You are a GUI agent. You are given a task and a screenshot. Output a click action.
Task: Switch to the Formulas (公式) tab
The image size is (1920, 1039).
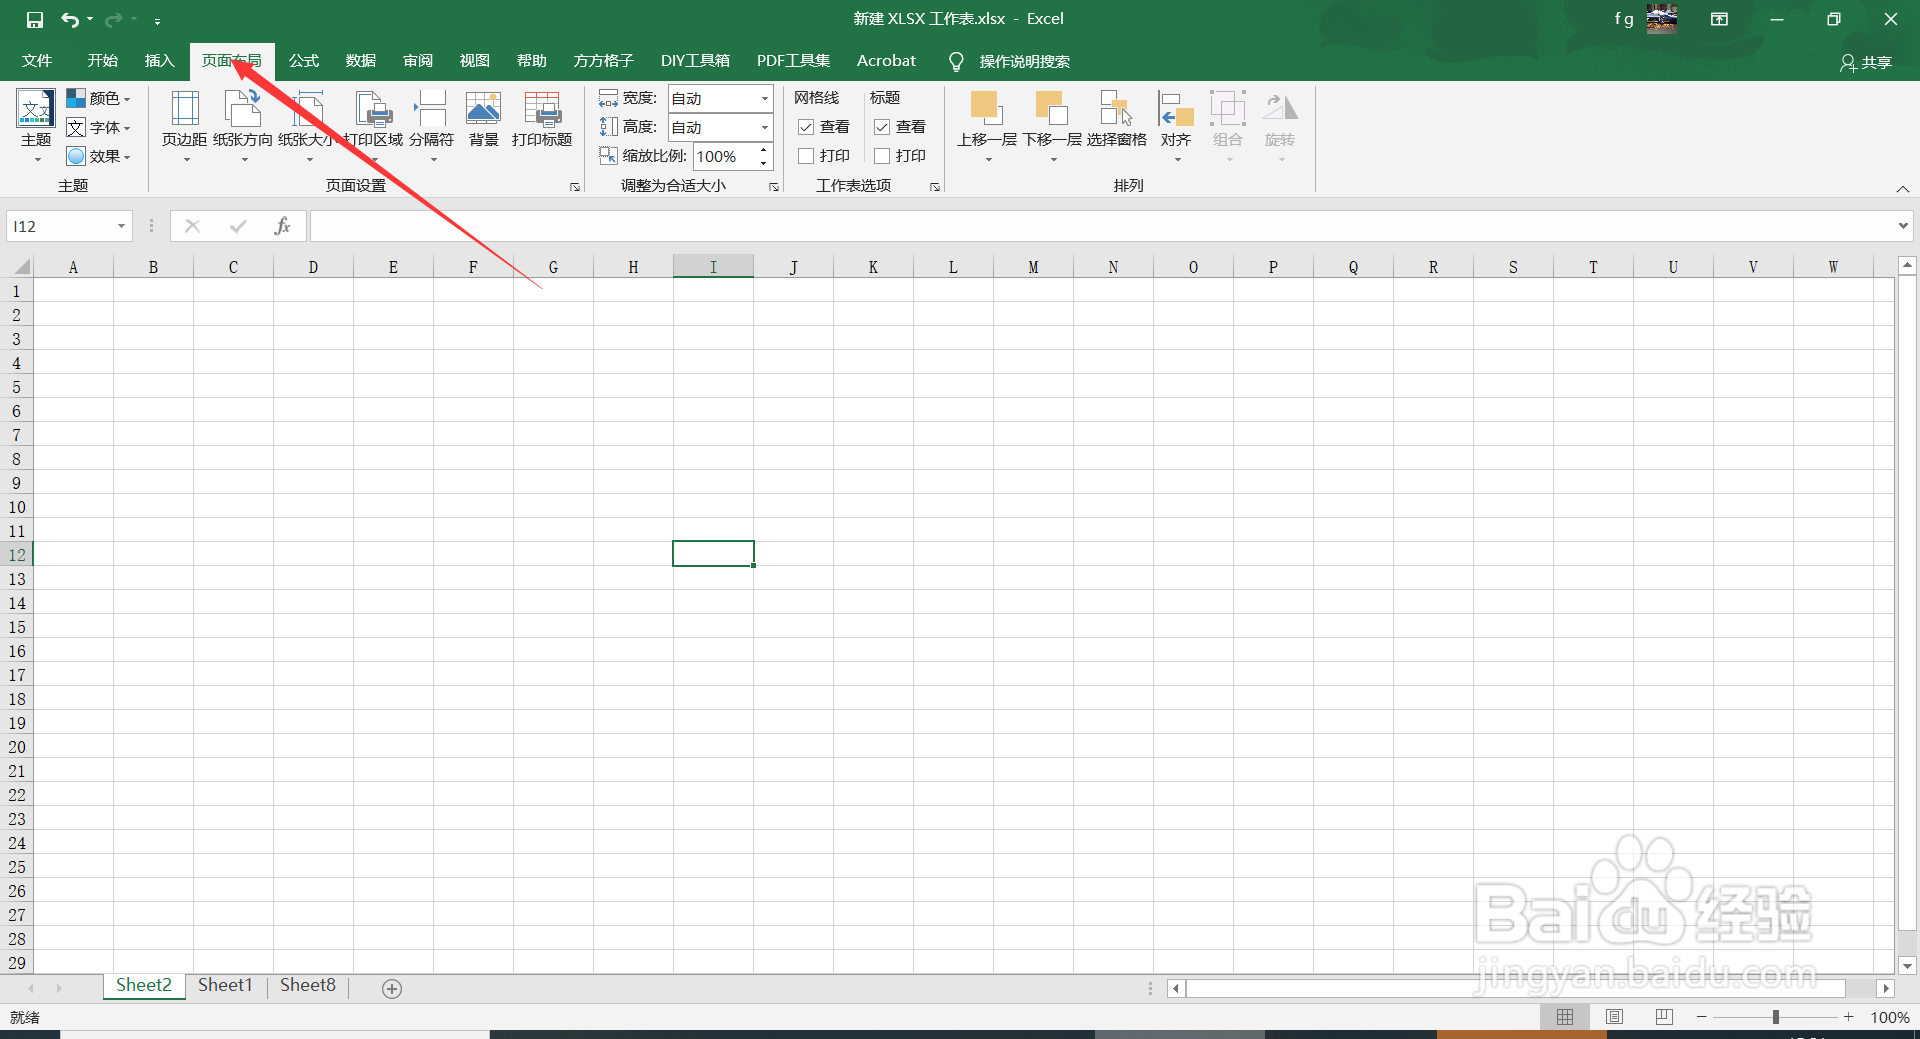click(304, 61)
